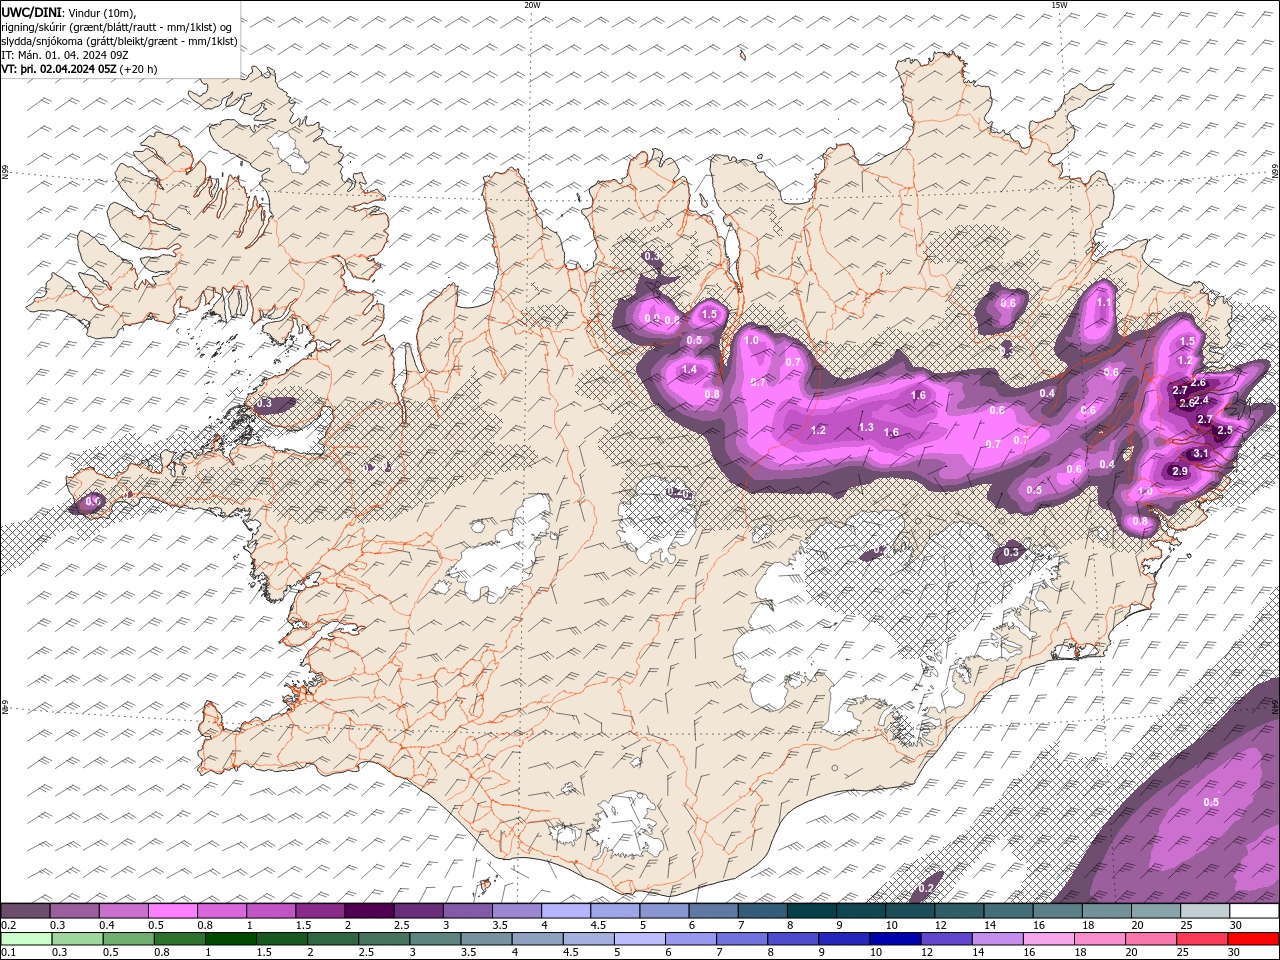Click the 1.4 snowfall value label
Image resolution: width=1280 pixels, height=960 pixels.
tap(689, 370)
